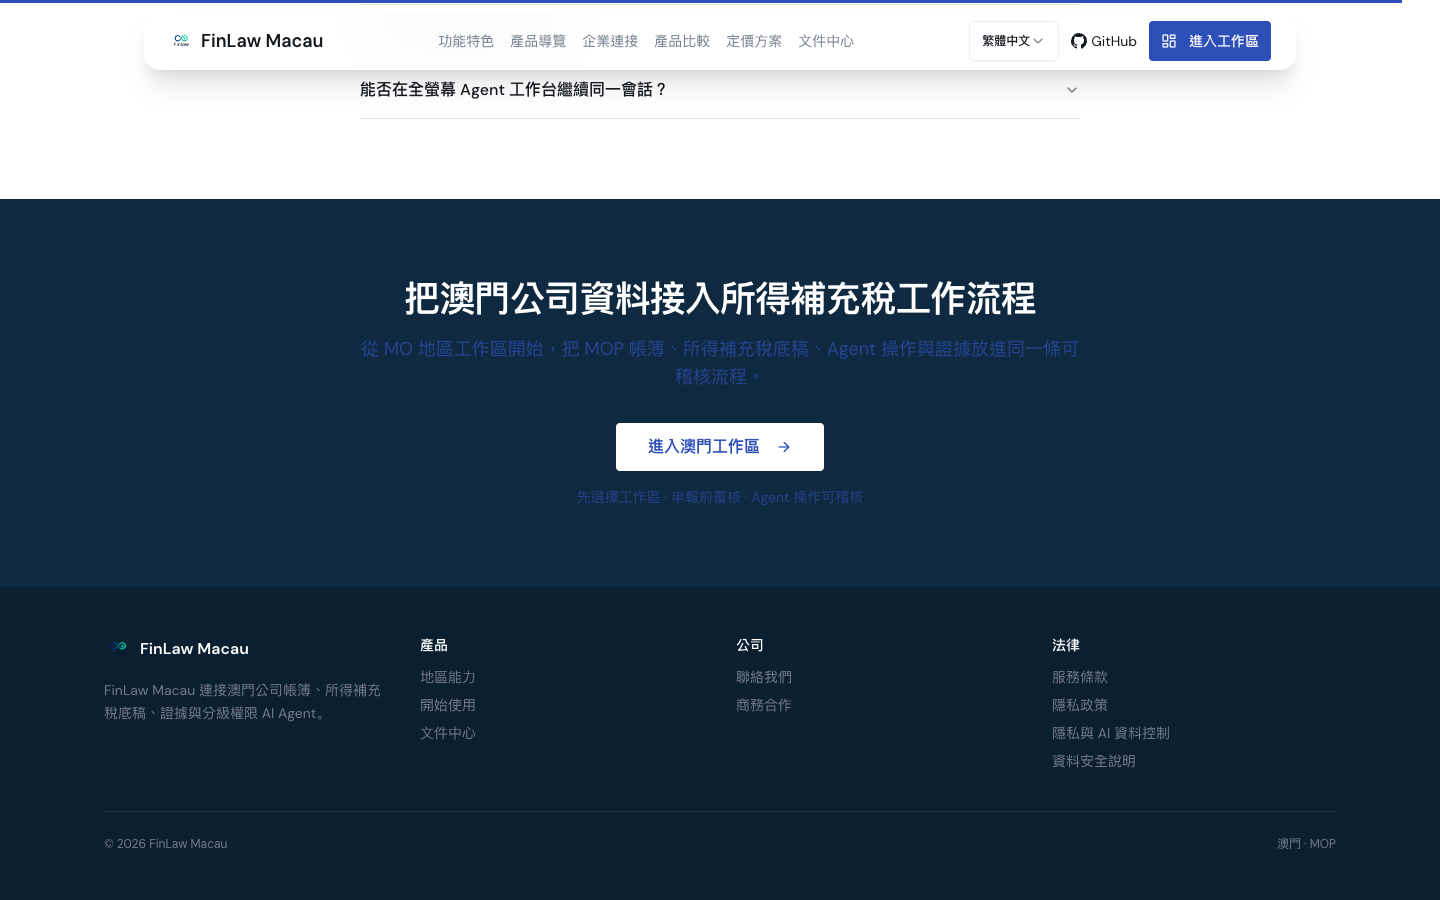Click the 進入澳門工作區 call-to-action button
This screenshot has width=1440, height=900.
point(720,447)
